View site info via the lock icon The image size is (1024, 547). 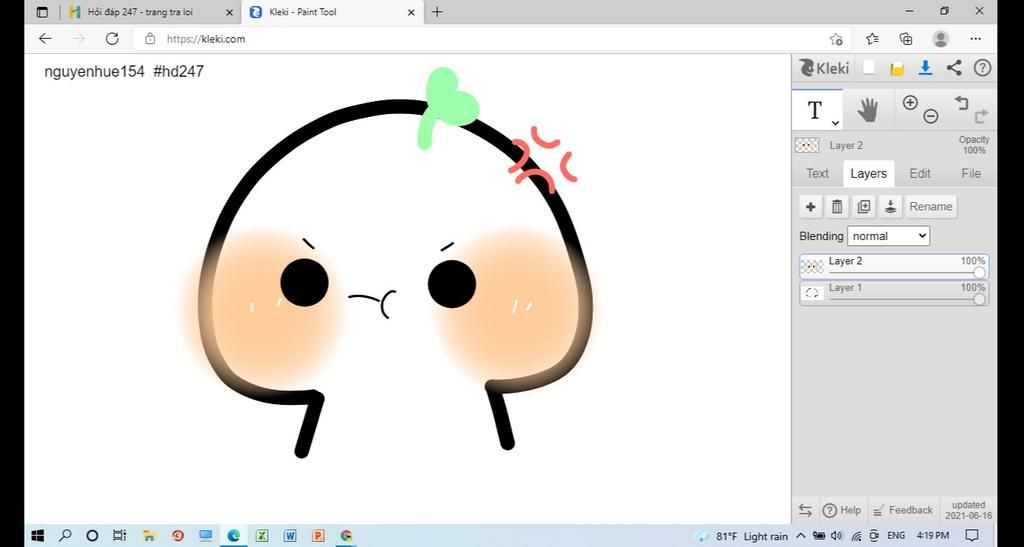(x=150, y=39)
